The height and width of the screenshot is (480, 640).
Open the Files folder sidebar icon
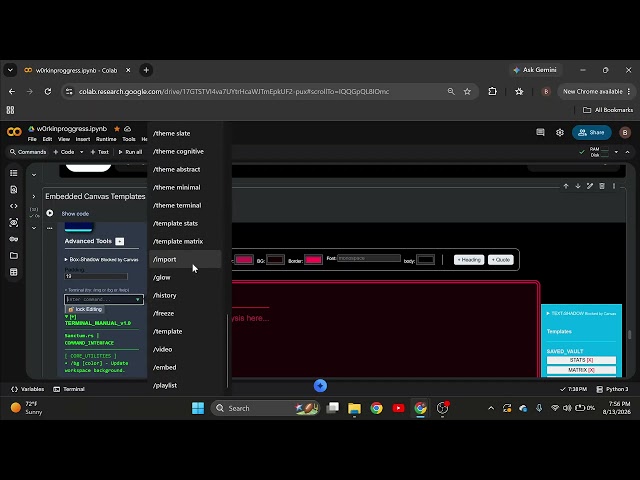tap(13, 256)
